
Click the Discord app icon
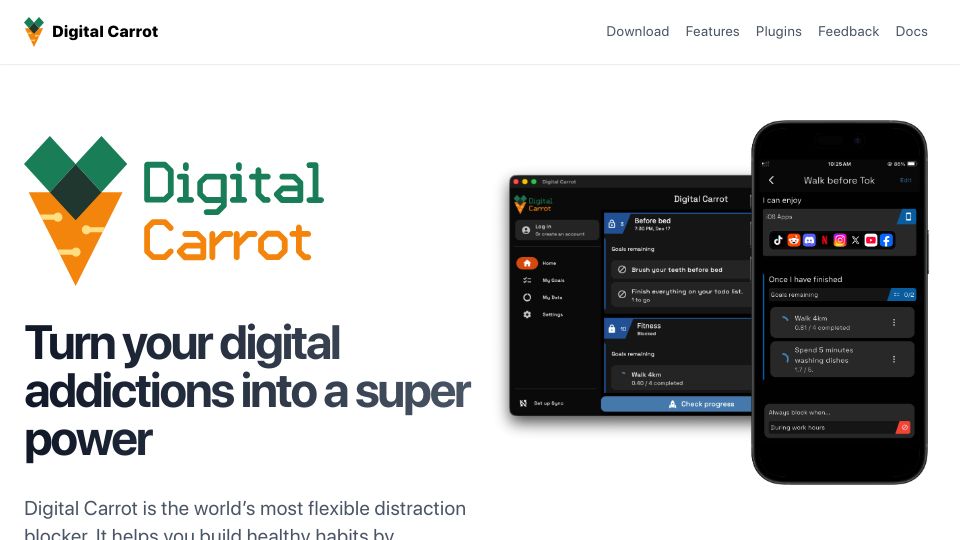(809, 241)
